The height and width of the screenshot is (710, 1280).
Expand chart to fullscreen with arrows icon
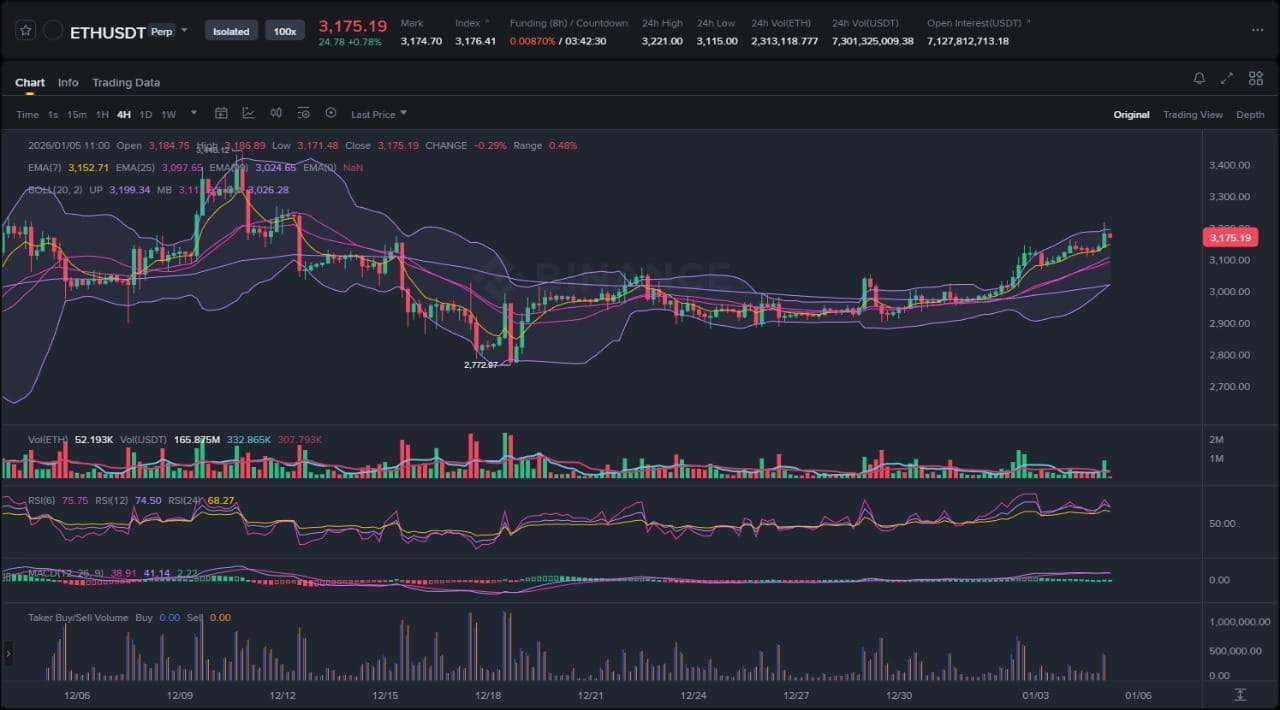[1227, 78]
